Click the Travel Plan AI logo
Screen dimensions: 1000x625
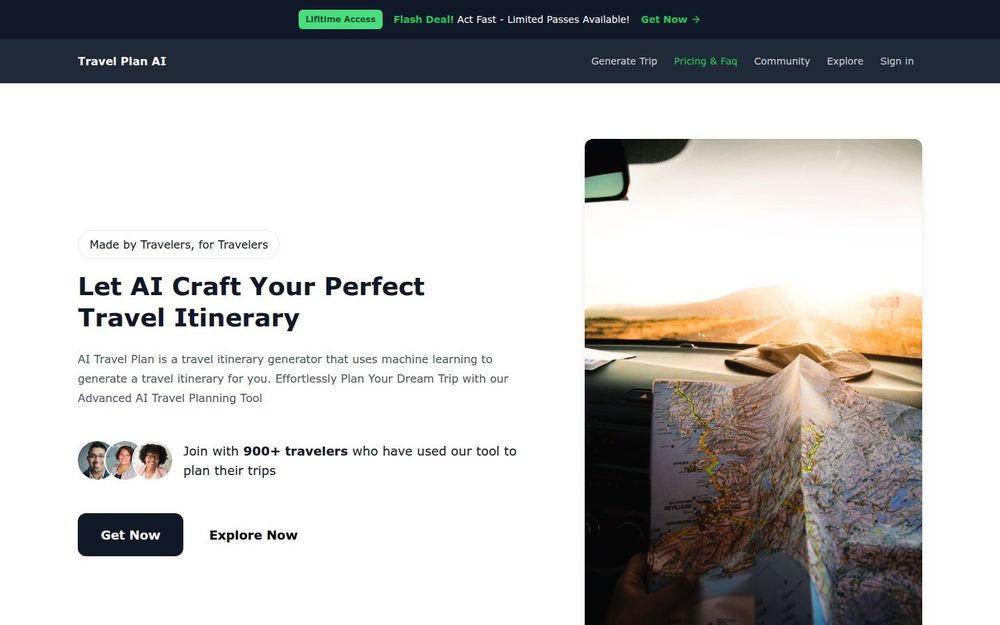[x=122, y=61]
